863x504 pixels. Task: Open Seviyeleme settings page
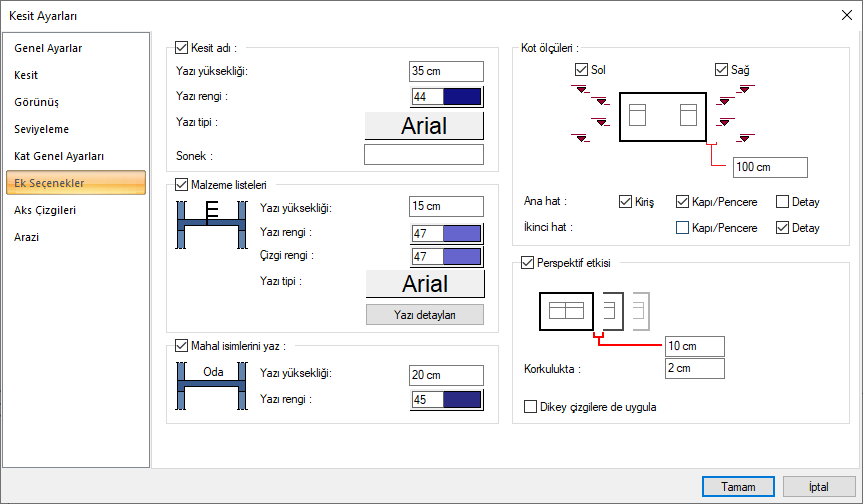76,129
